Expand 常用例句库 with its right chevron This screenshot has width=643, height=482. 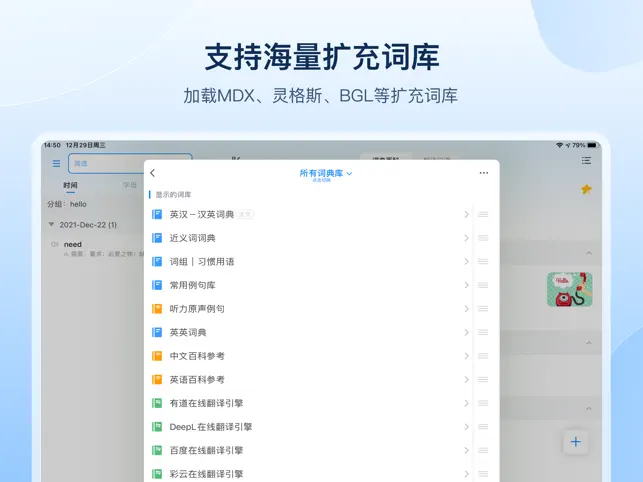tap(466, 285)
